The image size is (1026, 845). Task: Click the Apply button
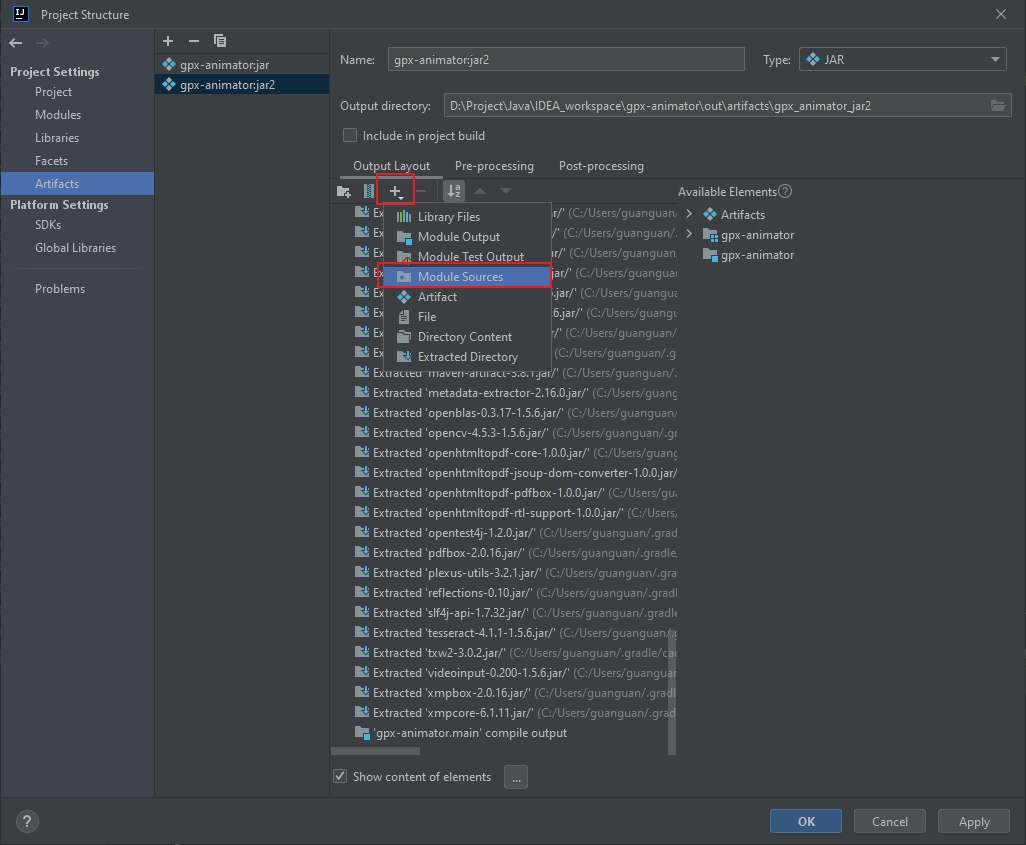(x=974, y=821)
